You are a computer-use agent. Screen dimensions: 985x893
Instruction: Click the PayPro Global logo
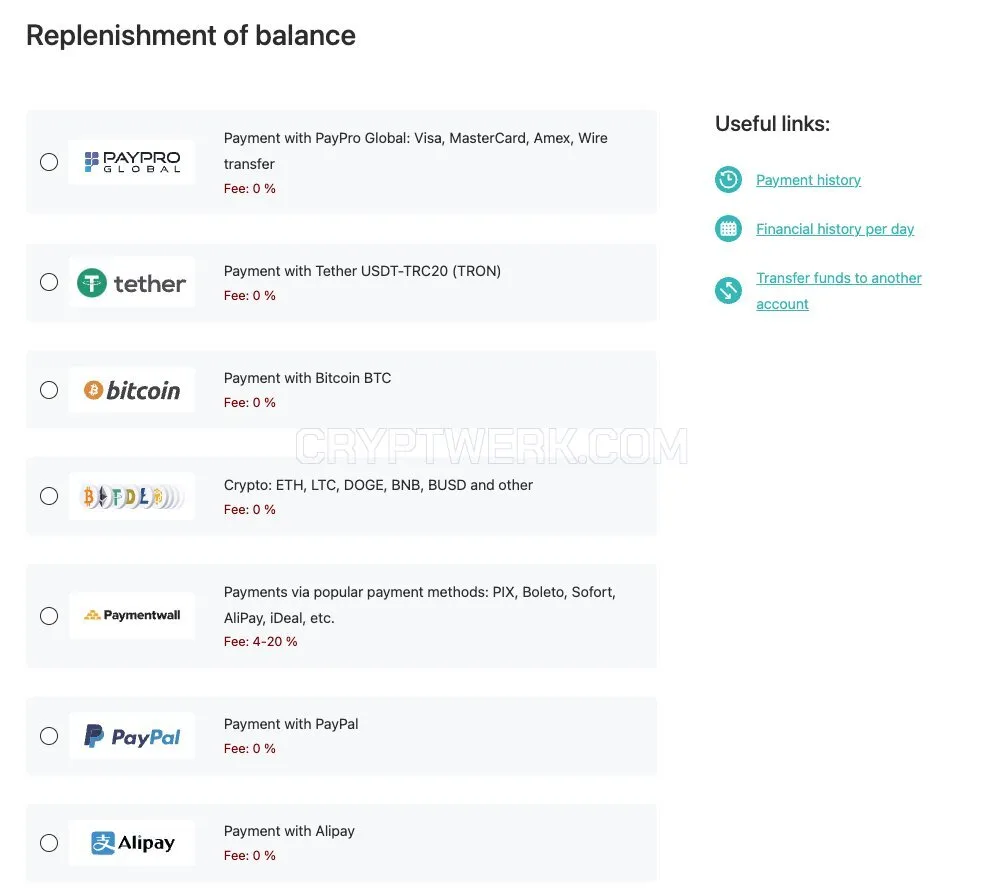coord(132,162)
